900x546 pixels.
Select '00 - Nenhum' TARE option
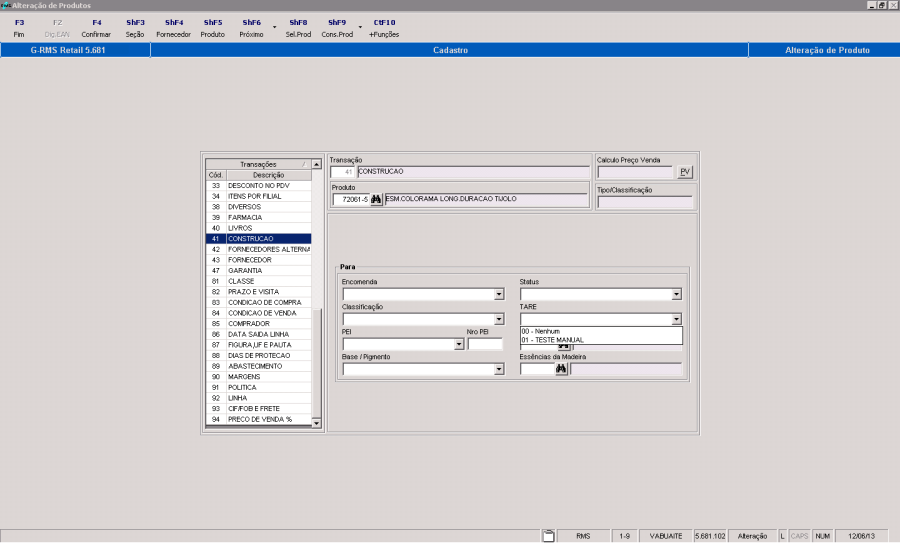(x=601, y=331)
